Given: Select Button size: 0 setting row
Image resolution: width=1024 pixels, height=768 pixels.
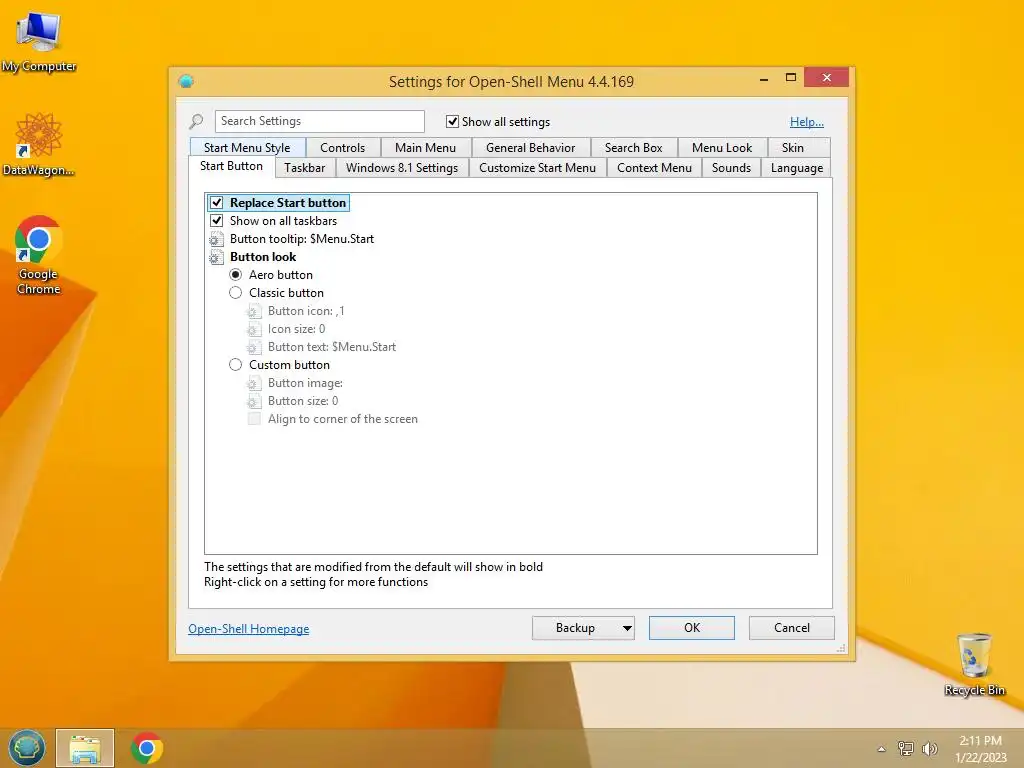Looking at the screenshot, I should (x=303, y=401).
